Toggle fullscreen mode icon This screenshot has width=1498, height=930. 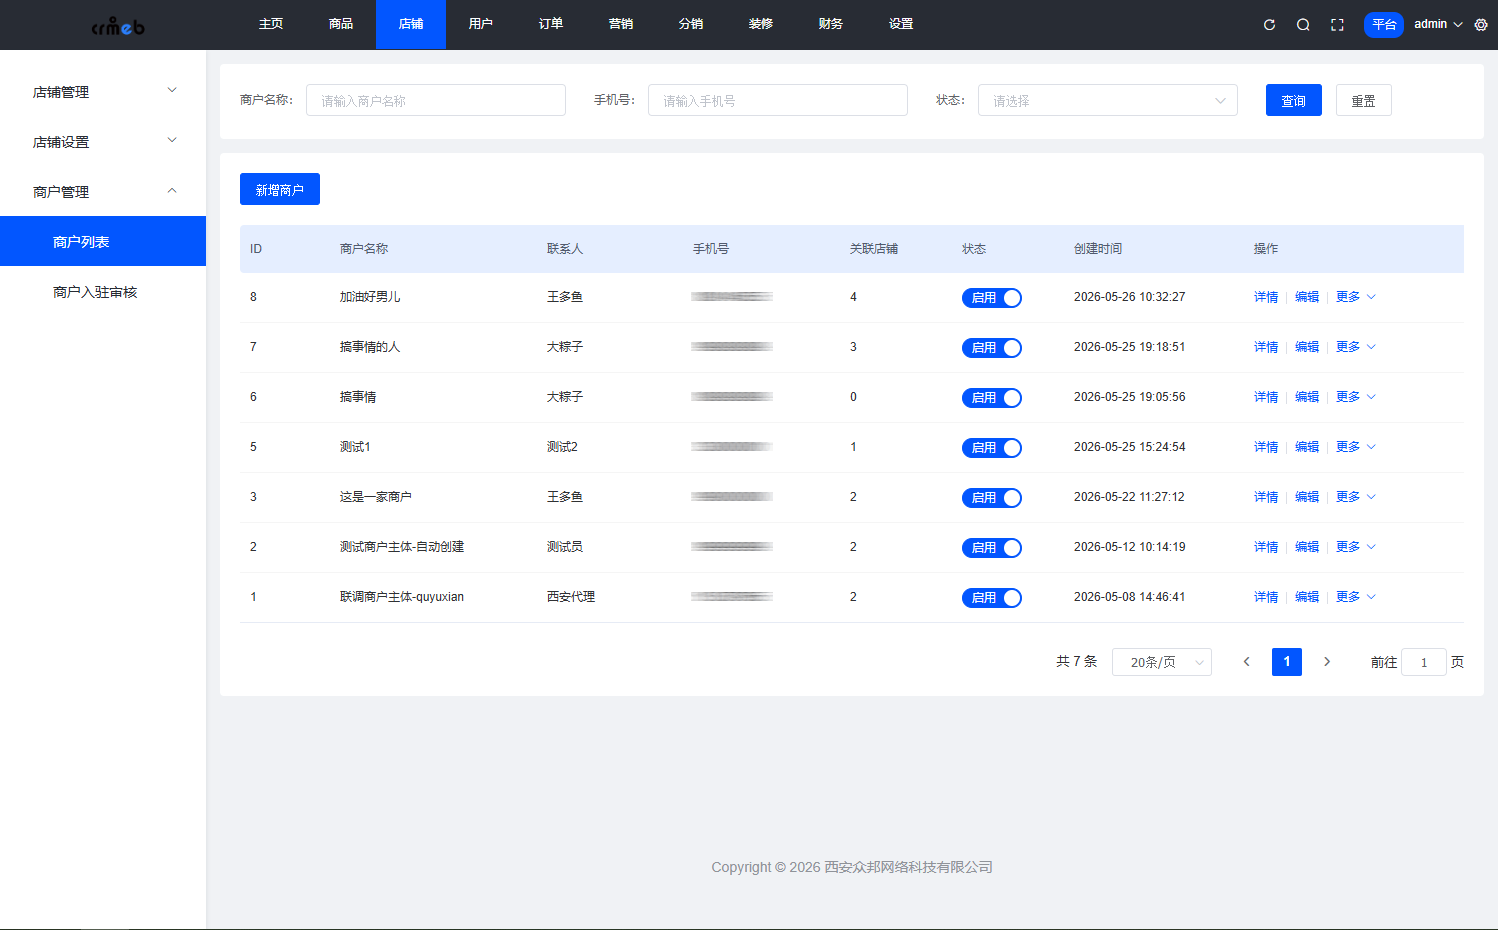coord(1337,25)
